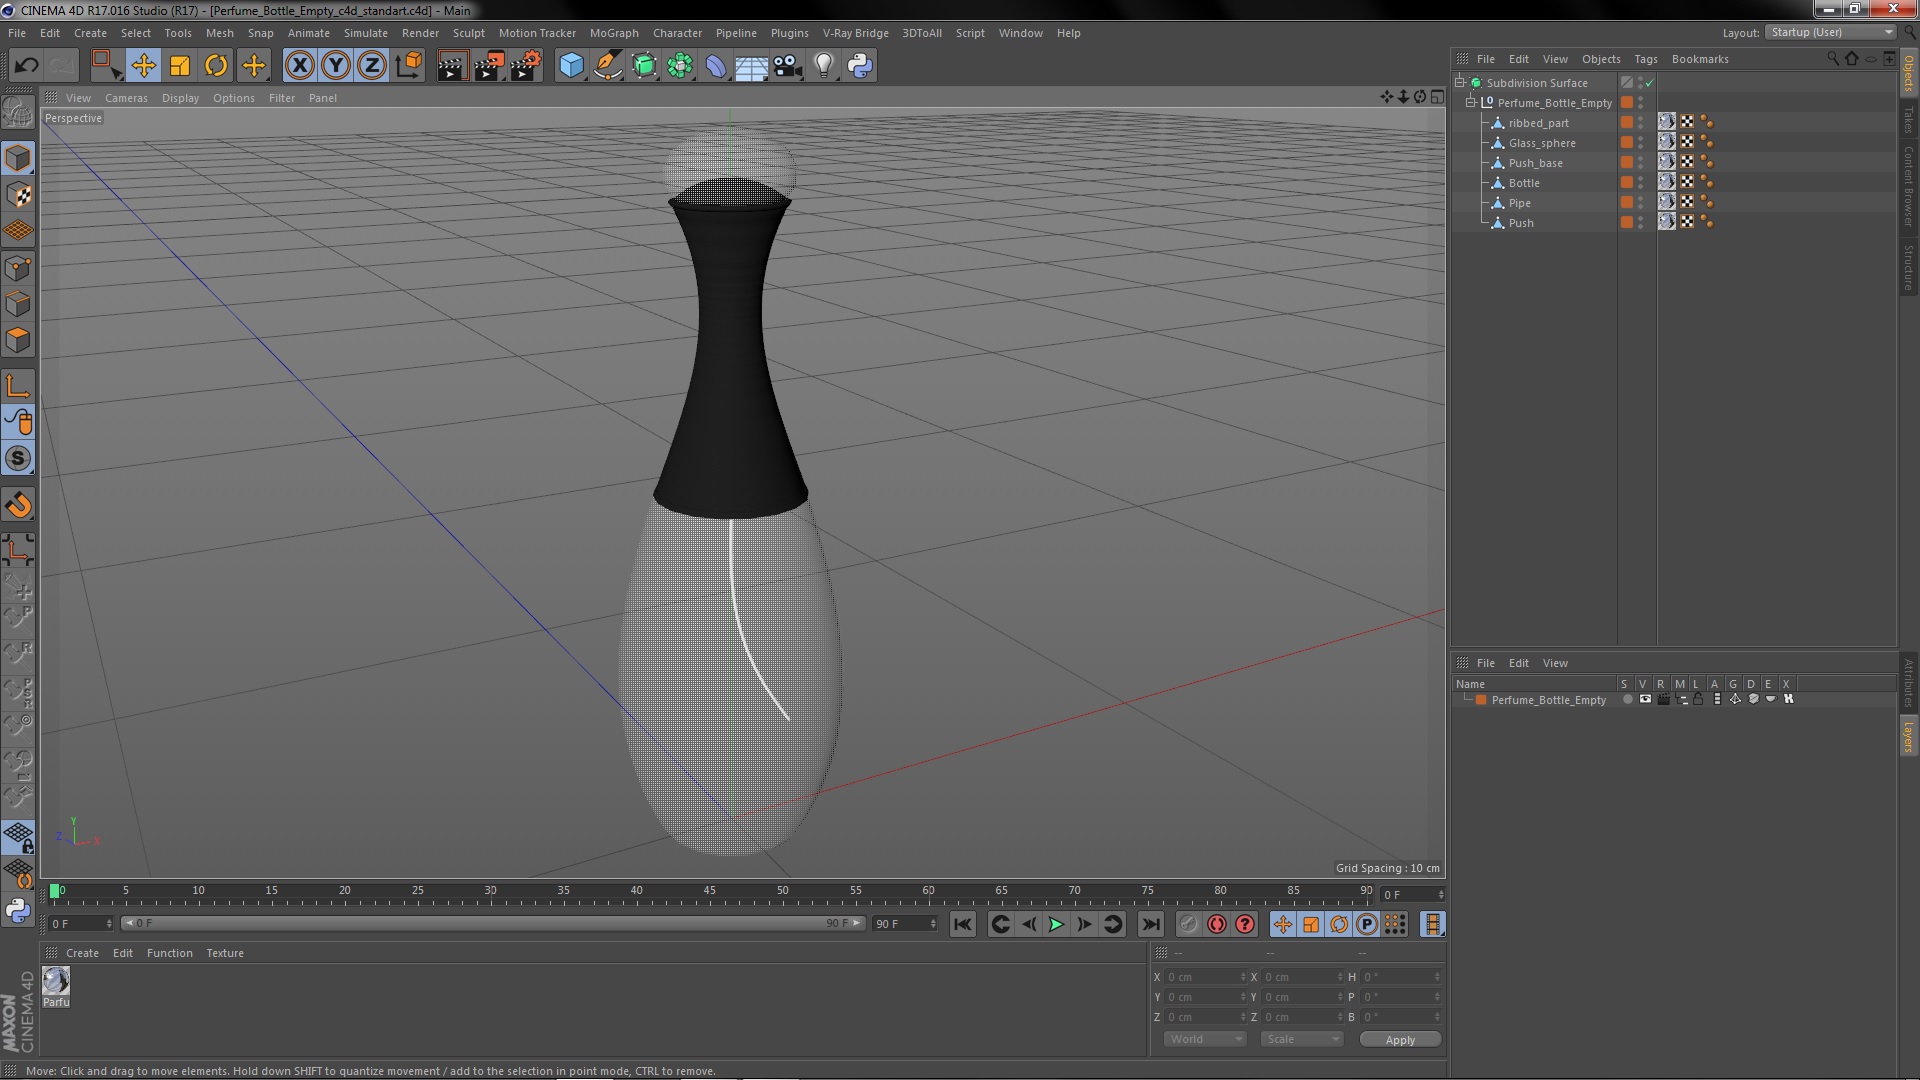This screenshot has width=1920, height=1080.
Task: Add Floor environment object icon
Action: pos(752,66)
